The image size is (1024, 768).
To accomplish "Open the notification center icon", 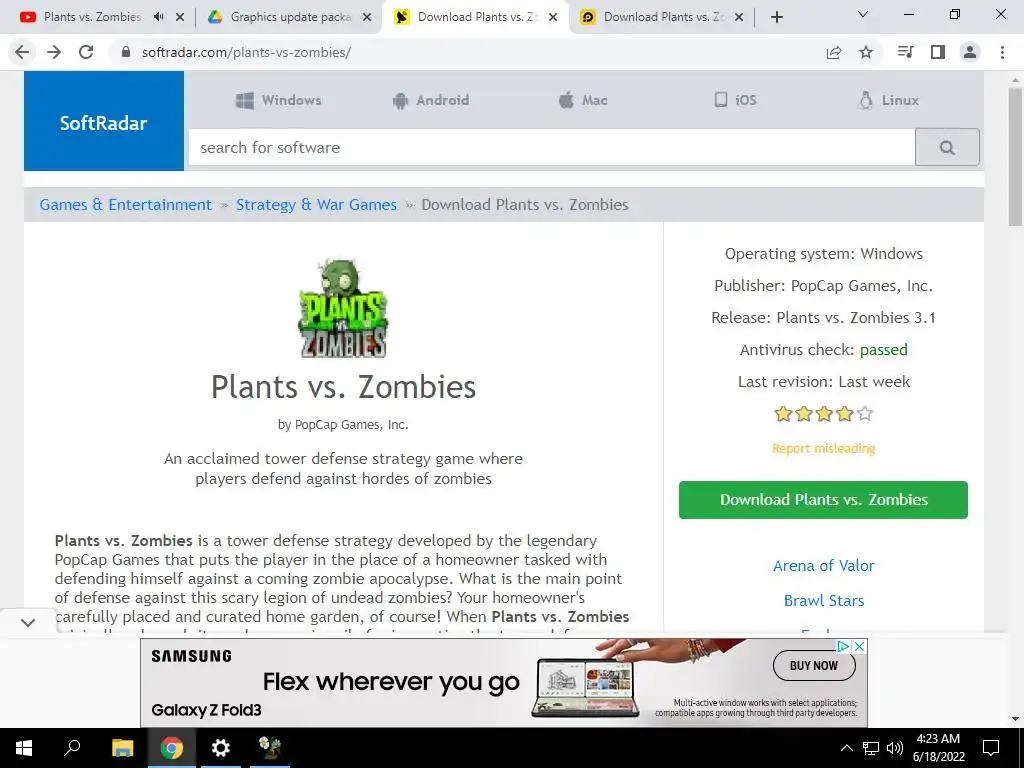I will point(991,748).
